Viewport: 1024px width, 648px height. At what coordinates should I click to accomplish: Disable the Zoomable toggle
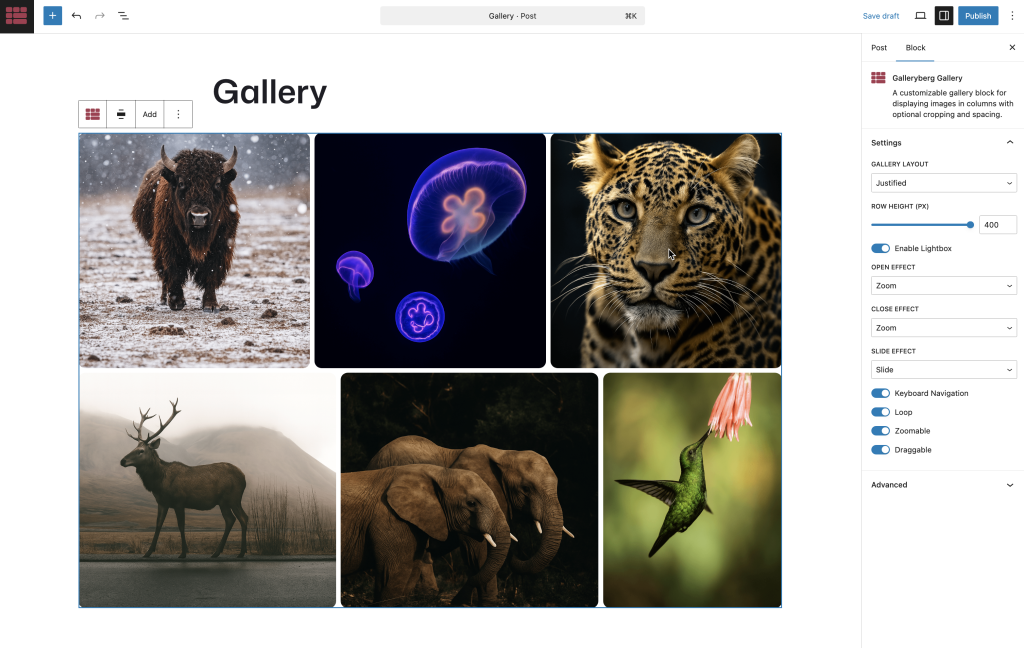(880, 431)
